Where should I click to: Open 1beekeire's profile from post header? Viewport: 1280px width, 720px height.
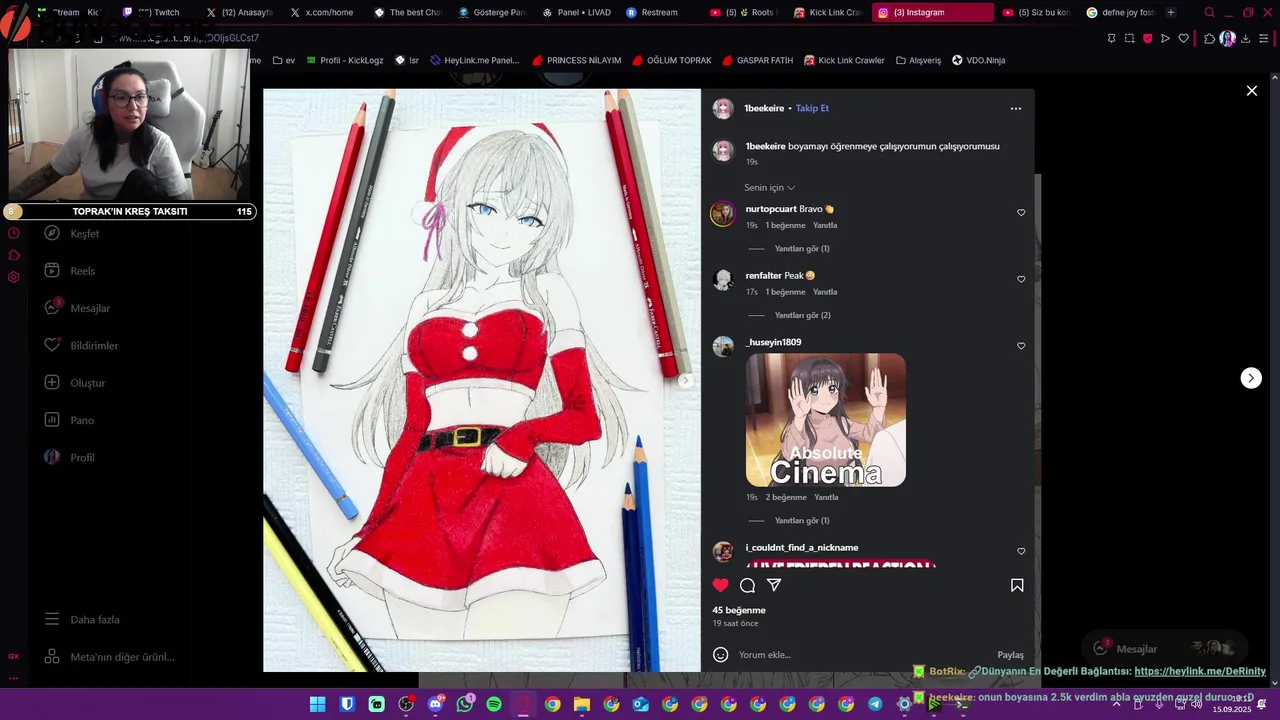click(x=764, y=108)
